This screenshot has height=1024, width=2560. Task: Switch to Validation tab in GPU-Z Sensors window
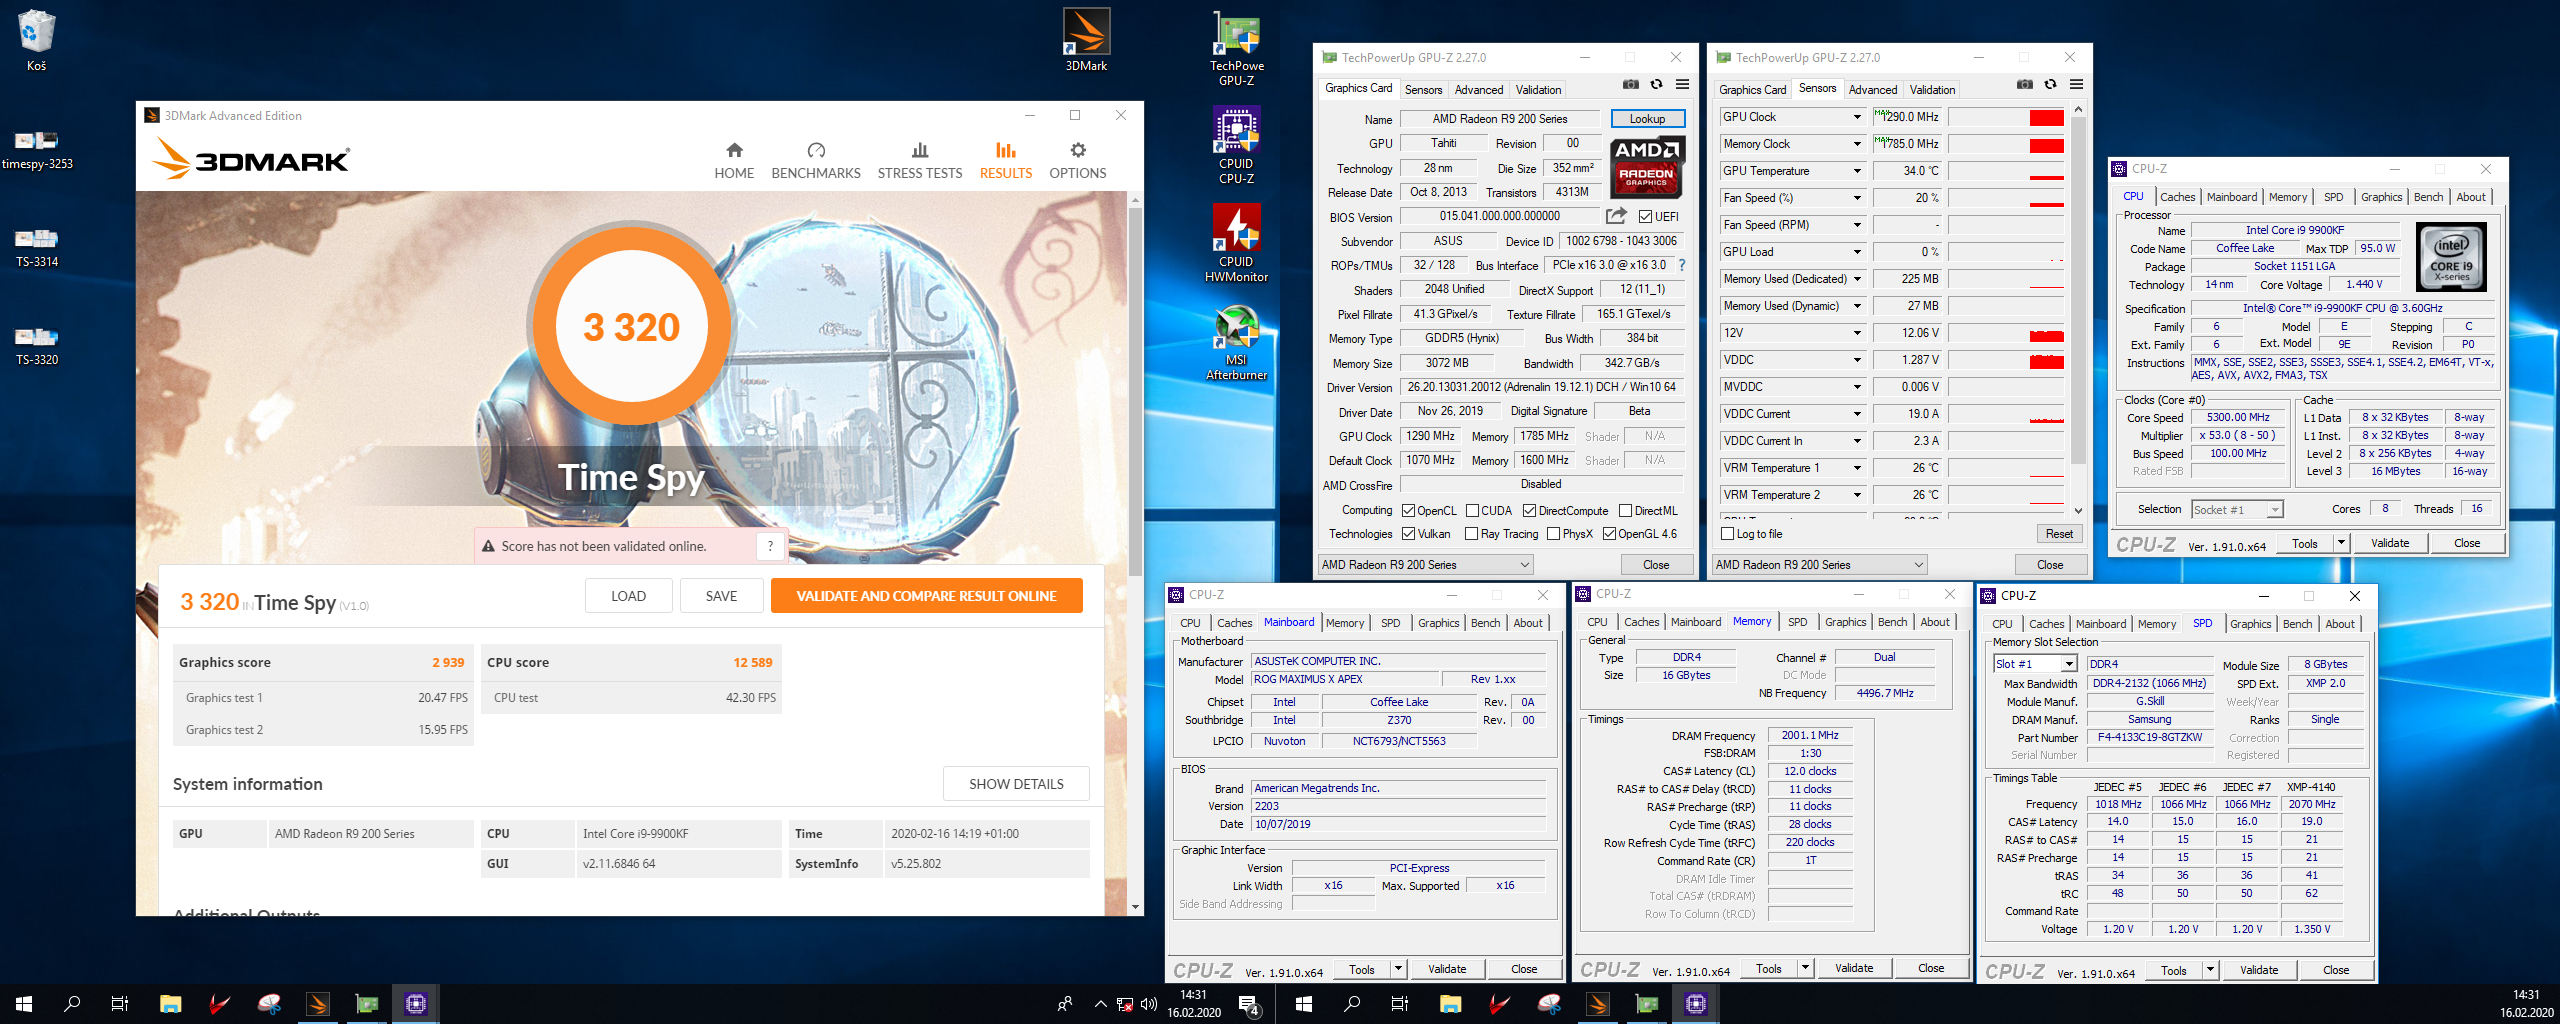pyautogui.click(x=1932, y=89)
